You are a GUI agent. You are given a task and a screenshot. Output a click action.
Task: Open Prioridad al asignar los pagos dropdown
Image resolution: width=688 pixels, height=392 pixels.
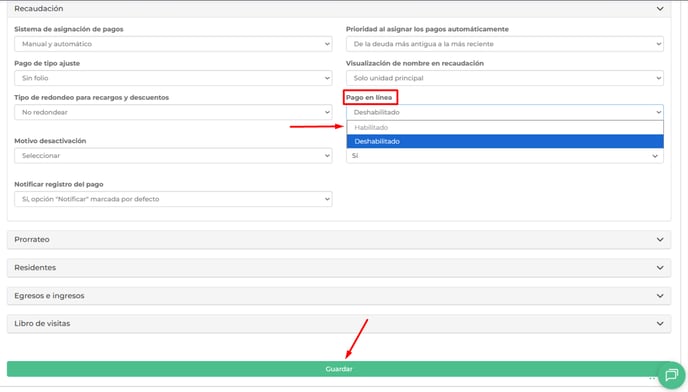coord(505,44)
